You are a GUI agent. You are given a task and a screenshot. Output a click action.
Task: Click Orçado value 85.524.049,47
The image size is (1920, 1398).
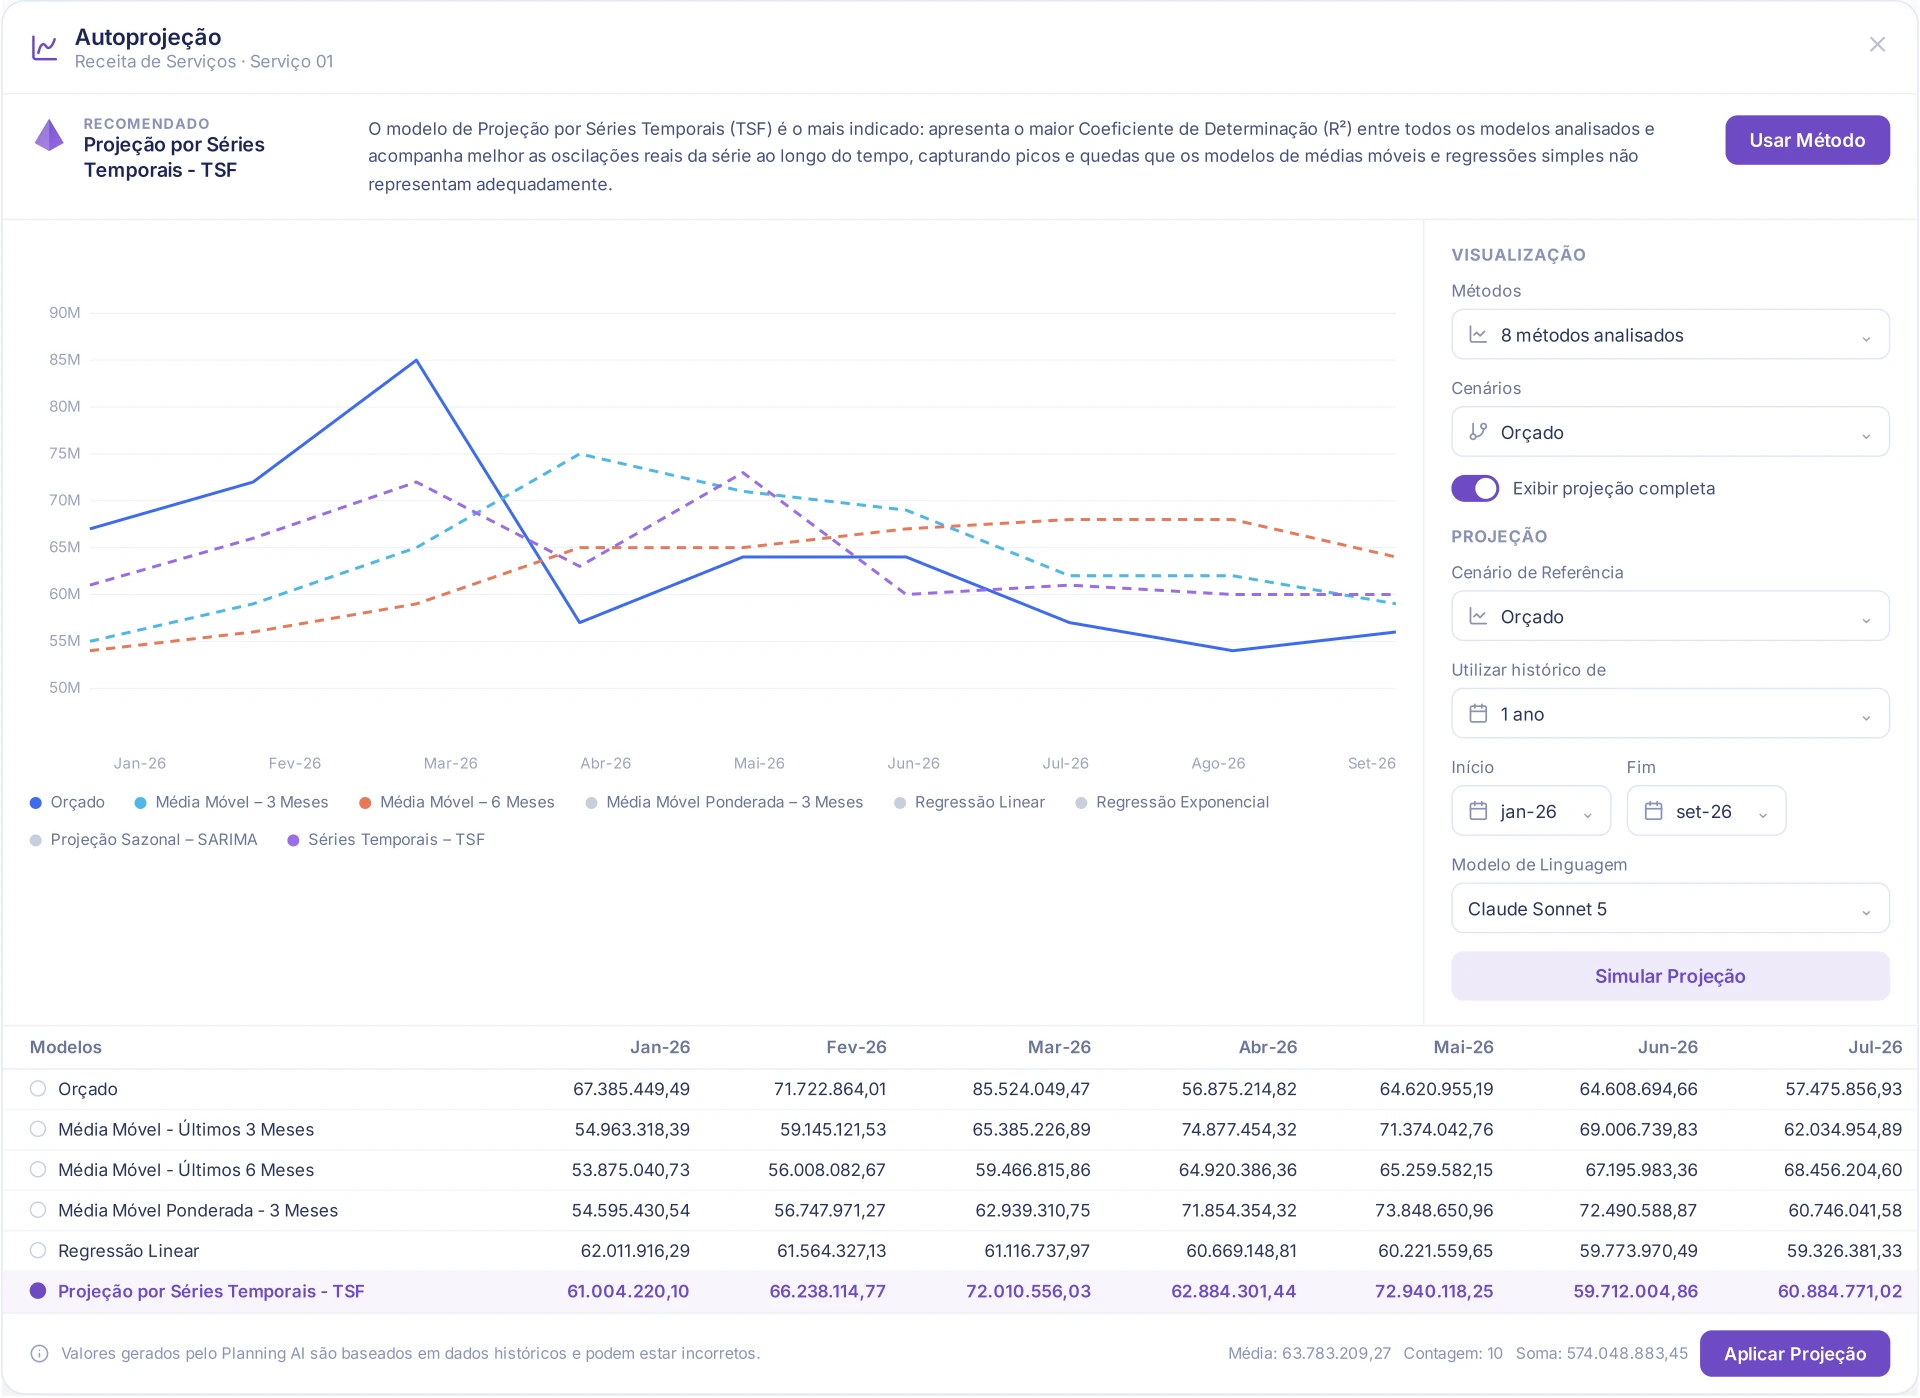pyautogui.click(x=1031, y=1089)
